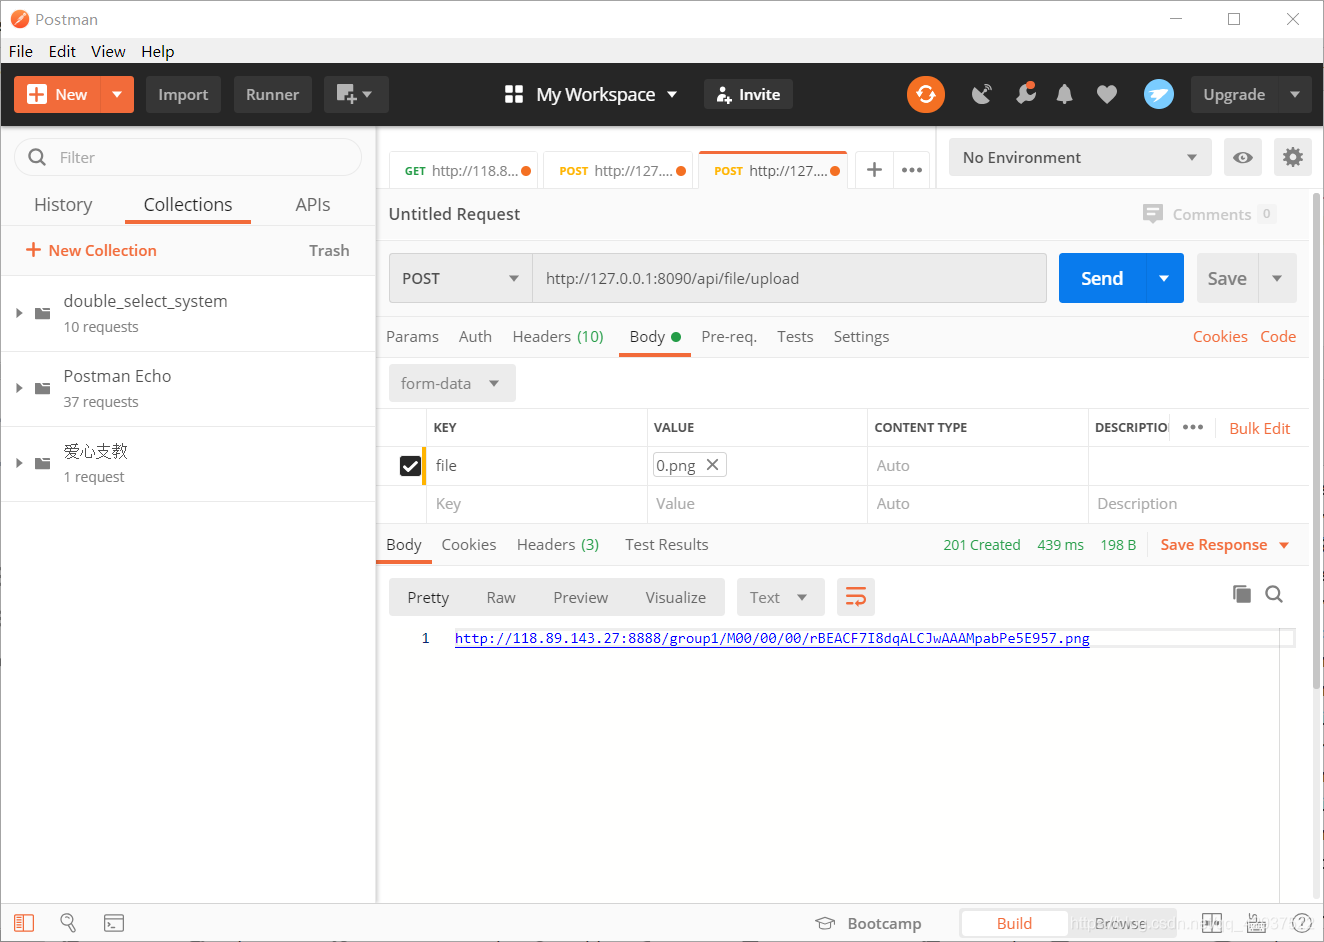
Task: Open the View menu
Action: tap(108, 51)
